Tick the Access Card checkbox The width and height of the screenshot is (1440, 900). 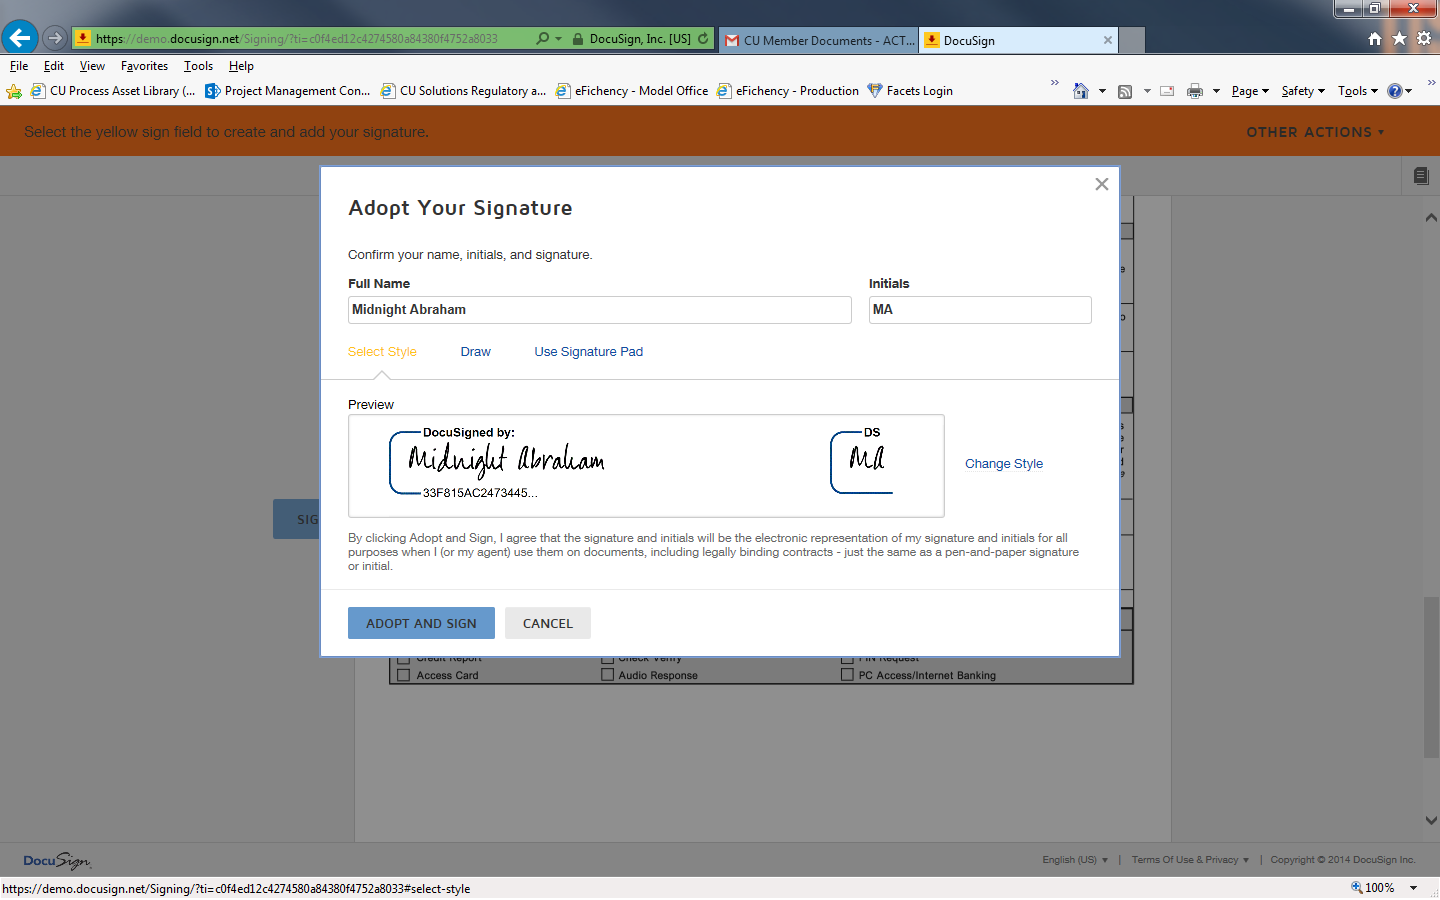(404, 675)
